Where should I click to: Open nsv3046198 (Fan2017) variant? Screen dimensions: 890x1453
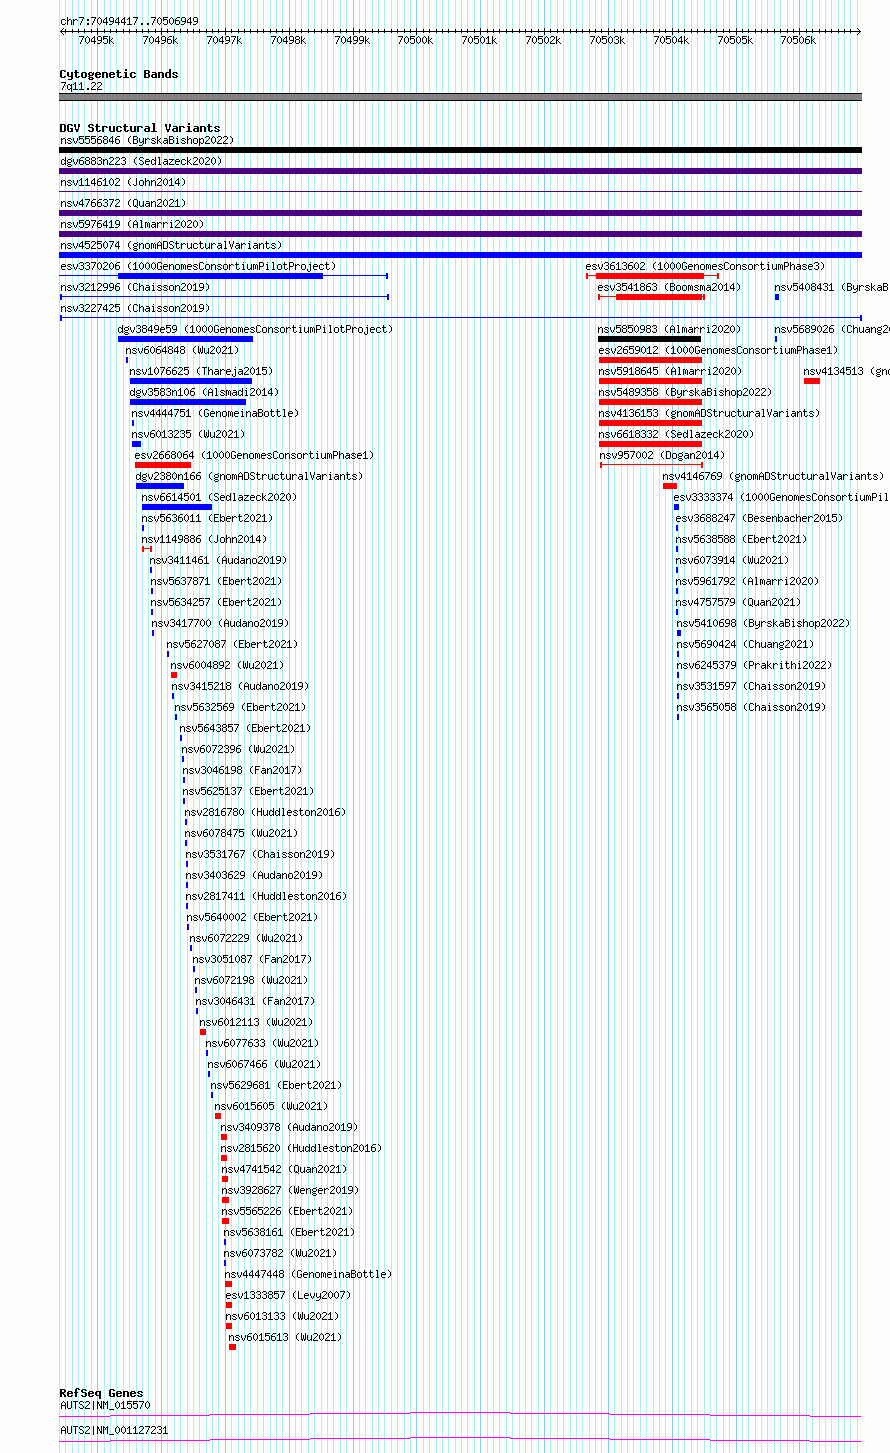coord(242,770)
